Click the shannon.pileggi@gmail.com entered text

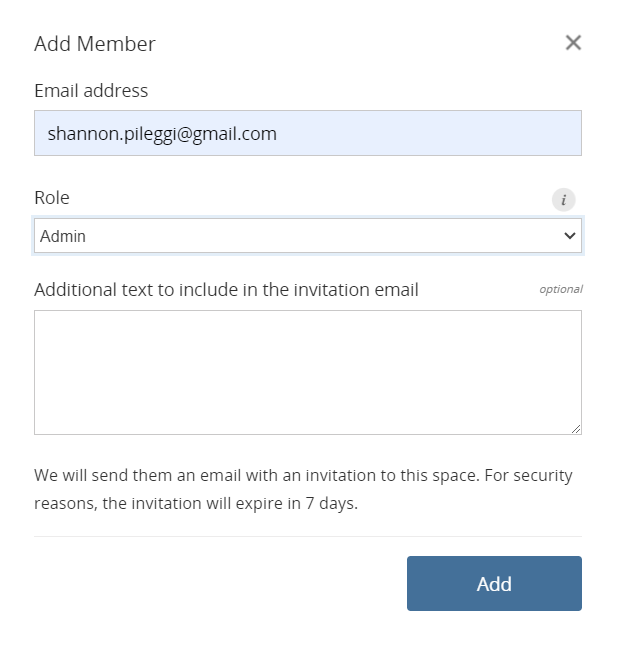click(x=162, y=134)
